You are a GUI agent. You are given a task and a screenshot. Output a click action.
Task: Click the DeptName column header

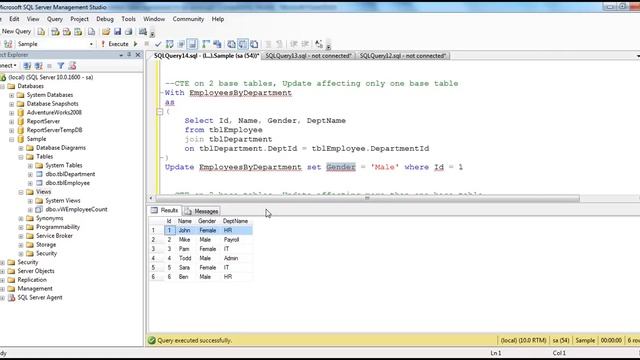tap(236, 221)
